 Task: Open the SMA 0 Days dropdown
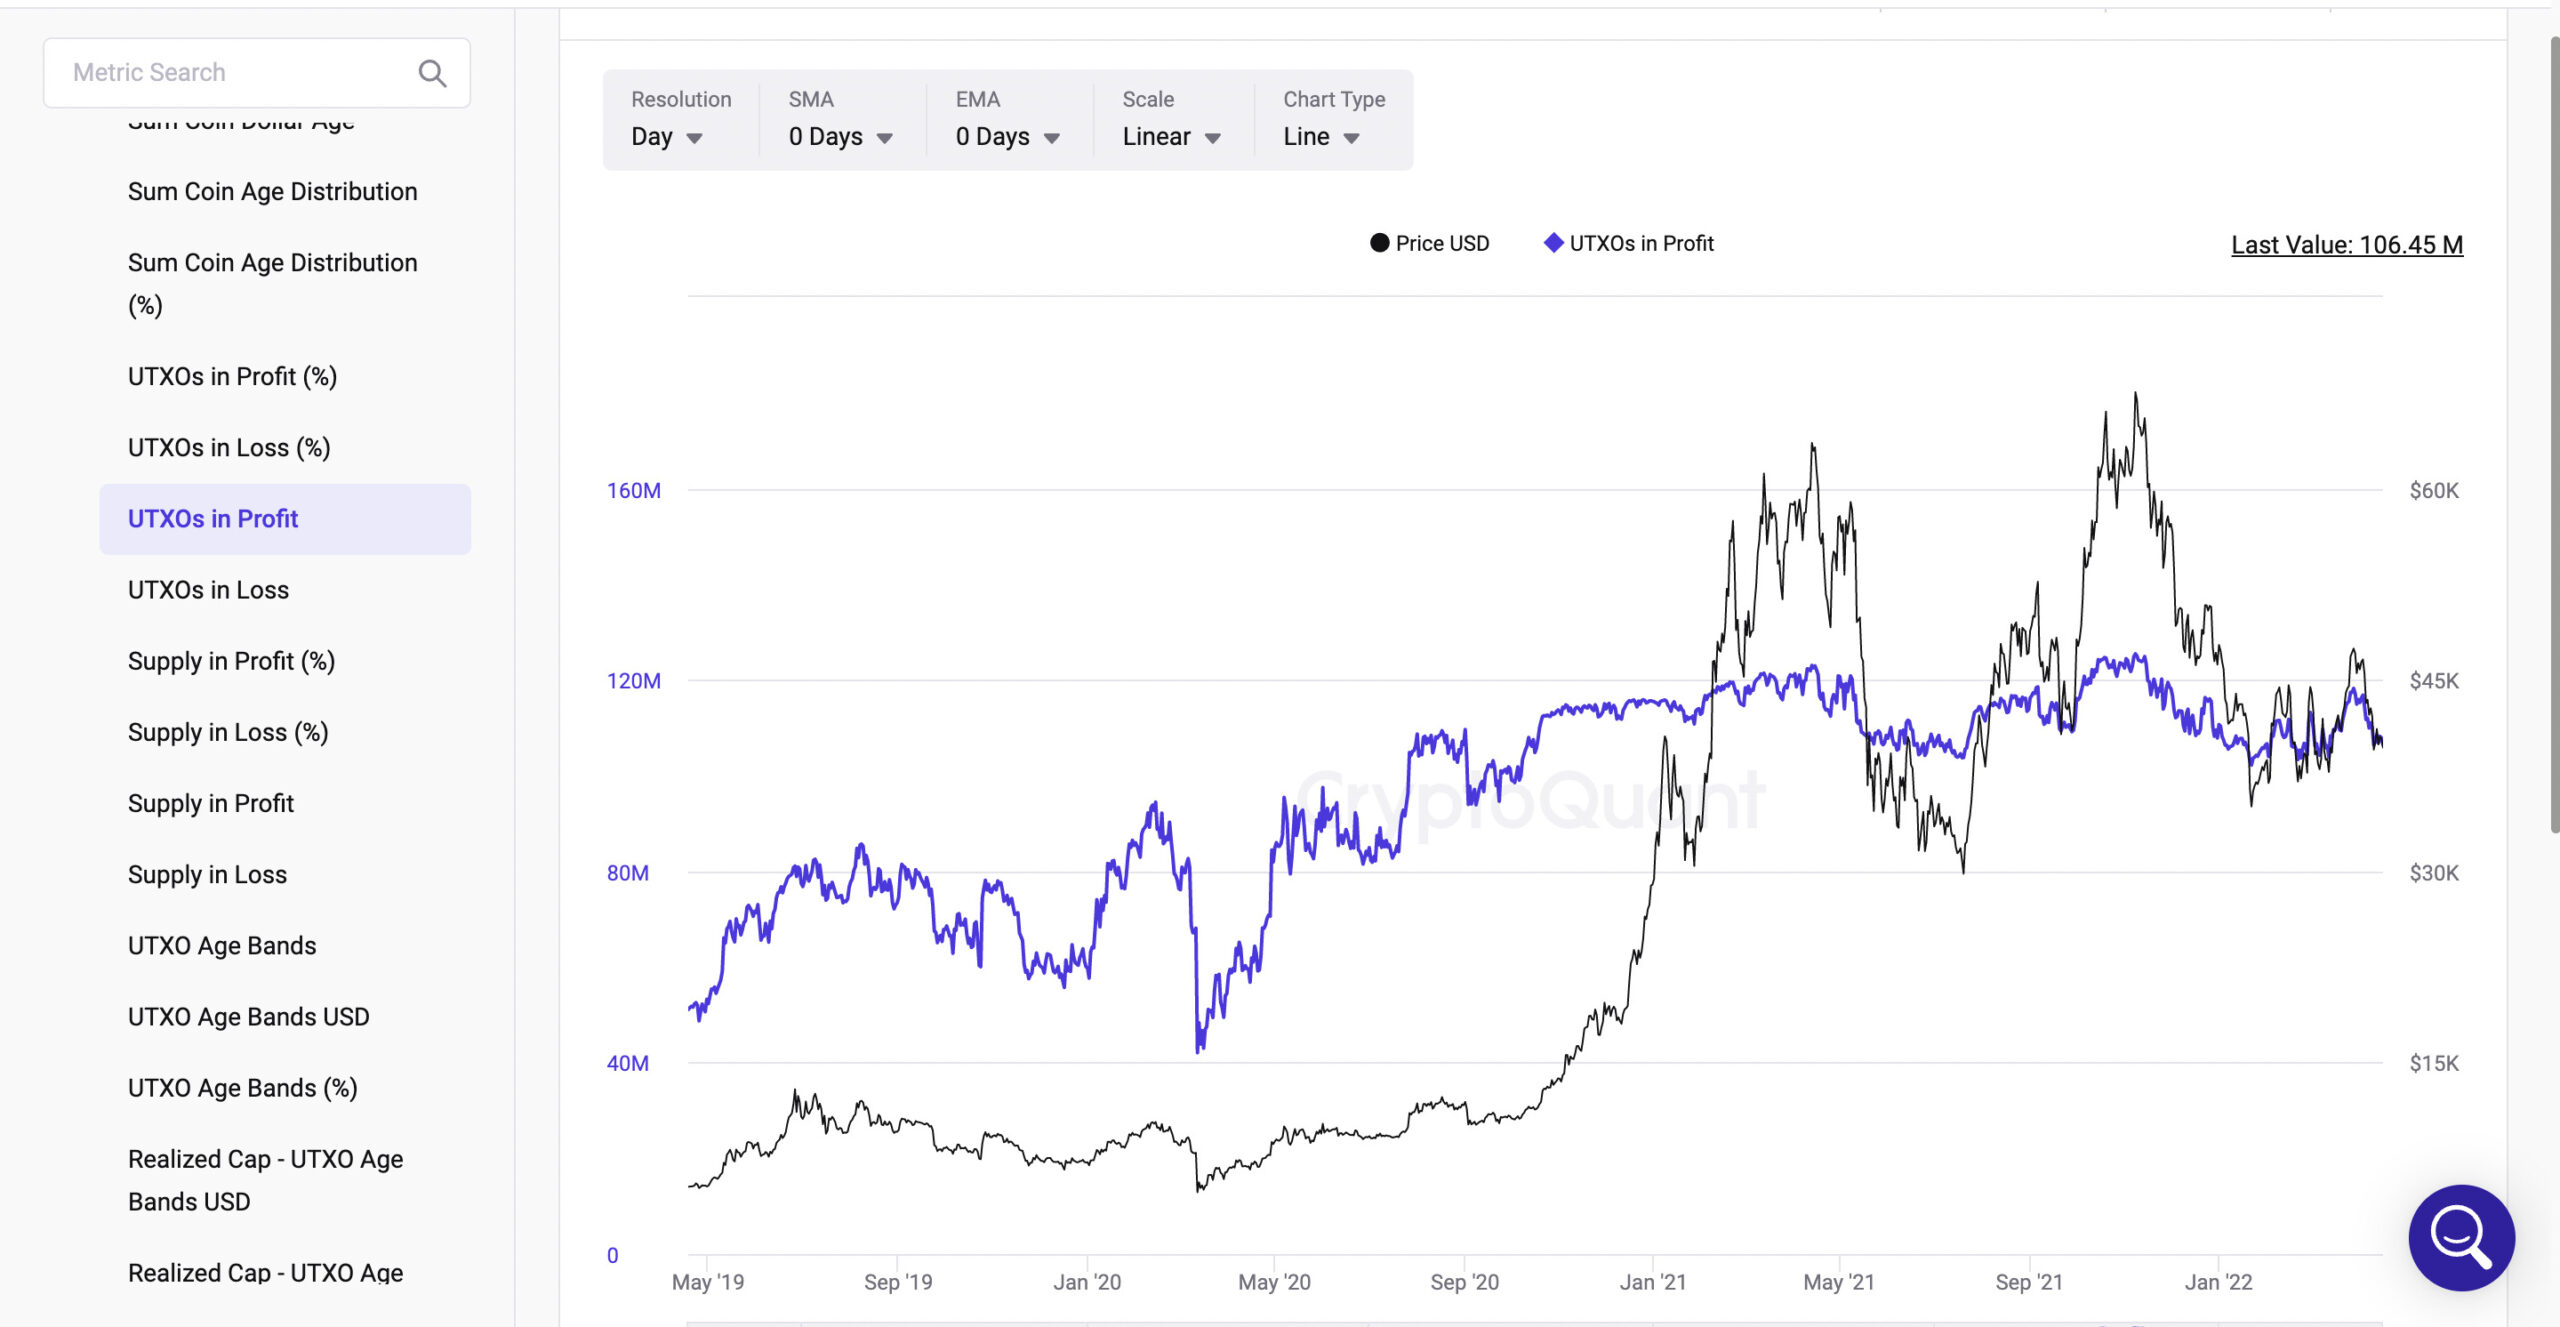click(840, 137)
